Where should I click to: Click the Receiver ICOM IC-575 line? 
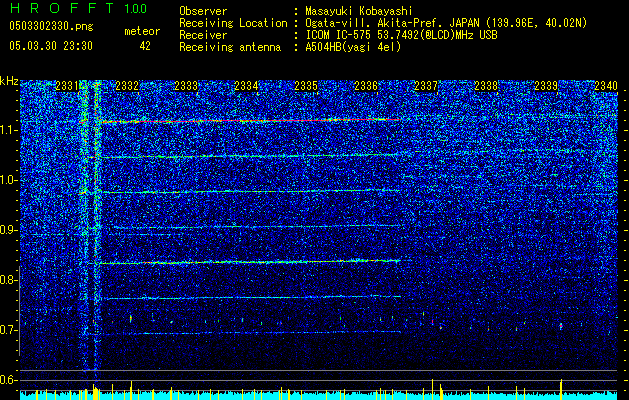[401, 35]
